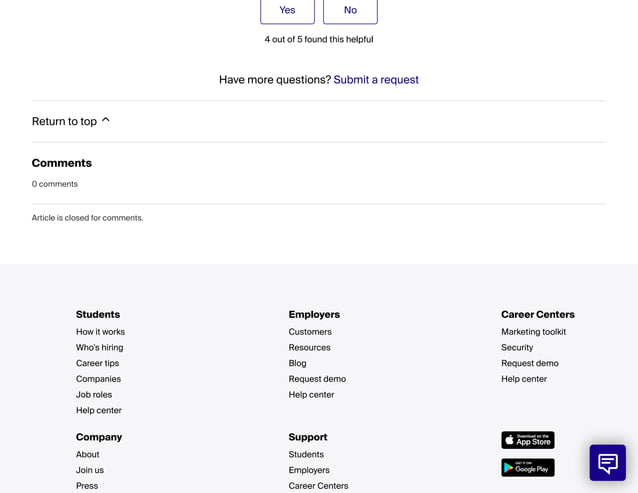Image resolution: width=638 pixels, height=493 pixels.
Task: Open Join us link
Action: [x=90, y=470]
